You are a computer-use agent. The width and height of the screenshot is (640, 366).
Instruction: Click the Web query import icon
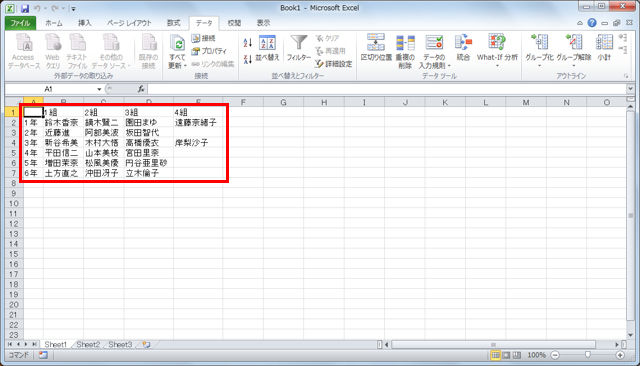click(x=53, y=51)
